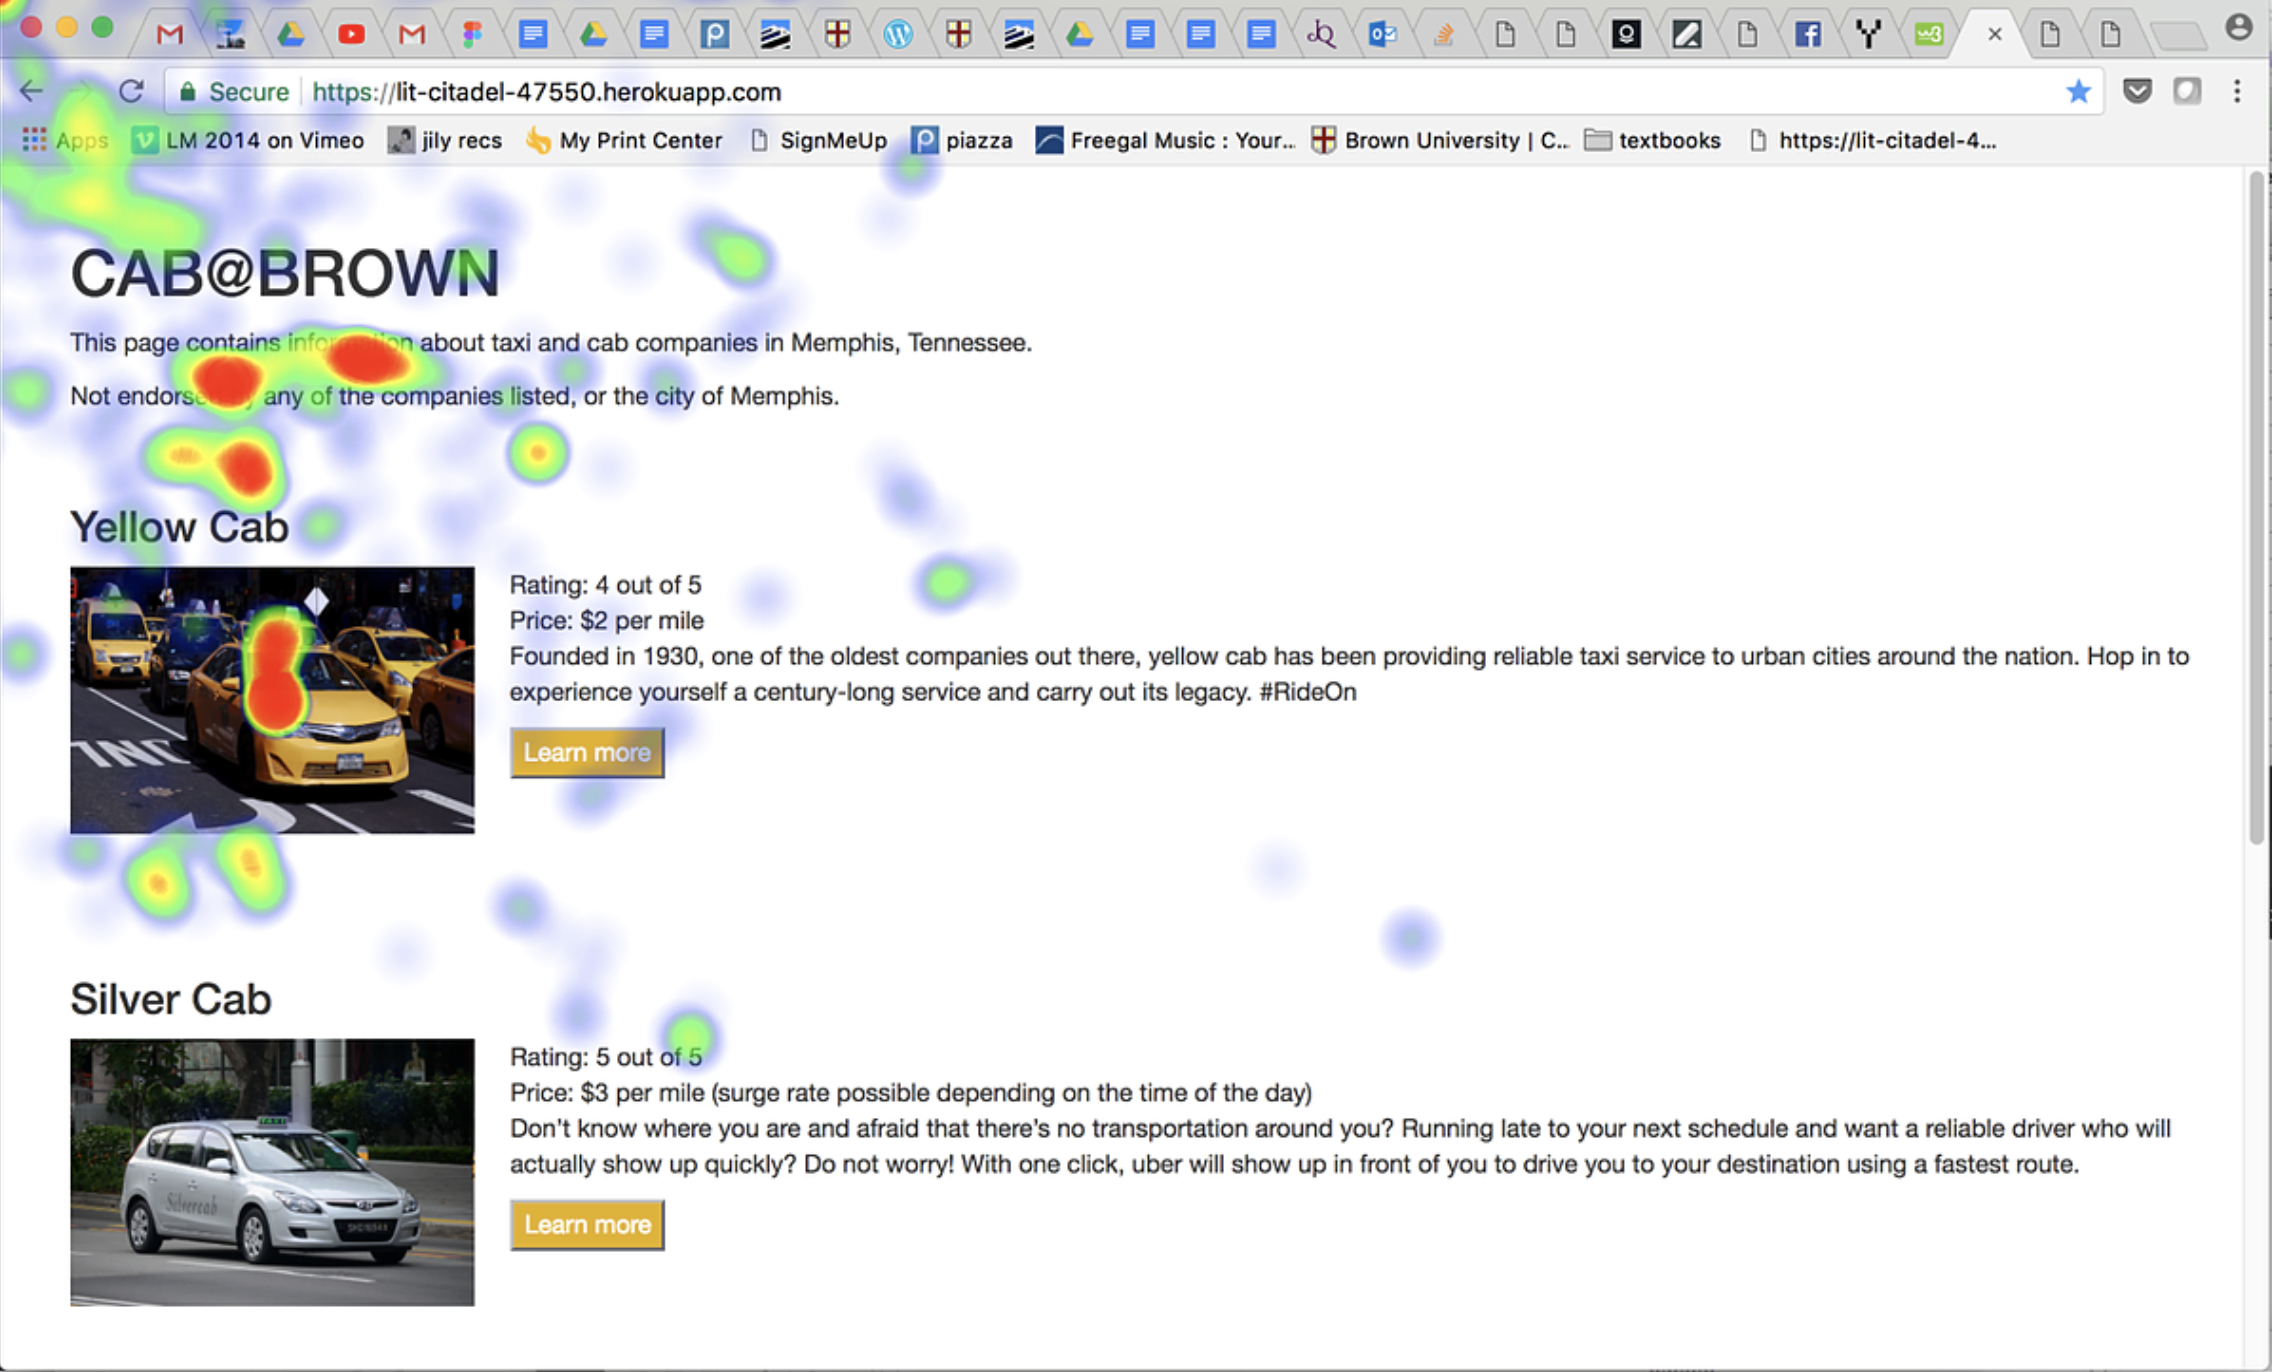The height and width of the screenshot is (1372, 2272).
Task: Open the Apps bookmarks shortcut
Action: [65, 140]
